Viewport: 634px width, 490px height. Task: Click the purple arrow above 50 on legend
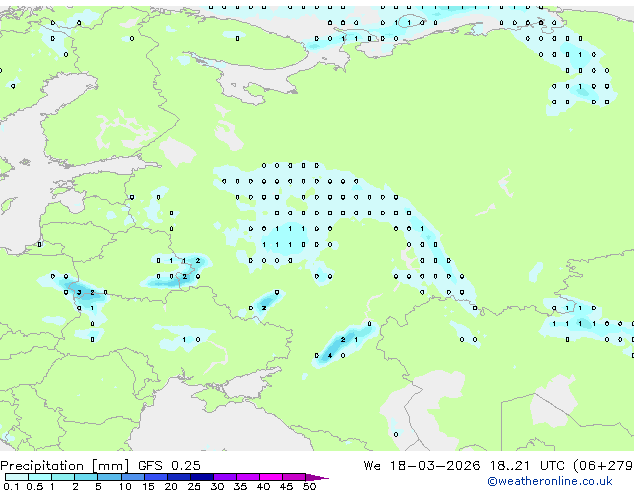point(317,477)
